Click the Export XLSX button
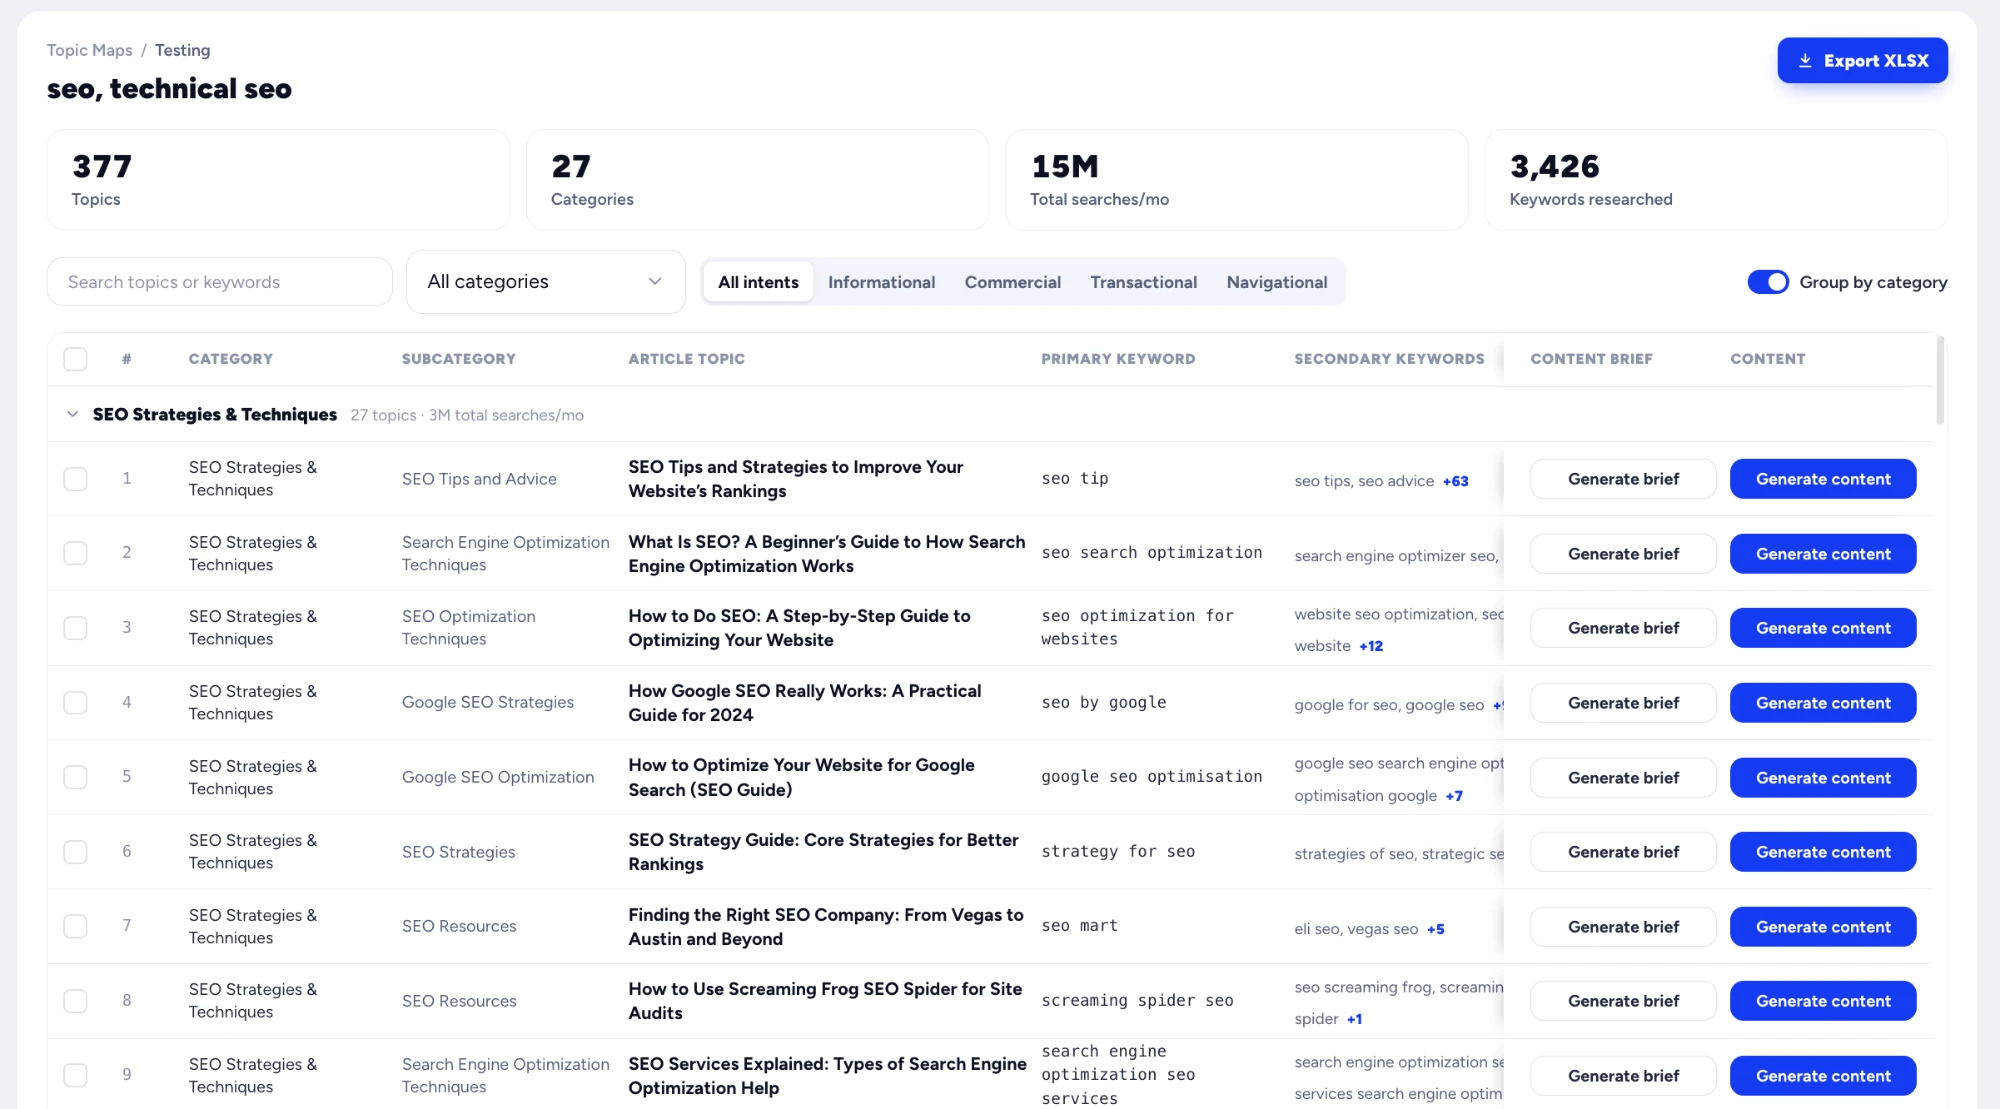This screenshot has width=2000, height=1109. click(1862, 60)
